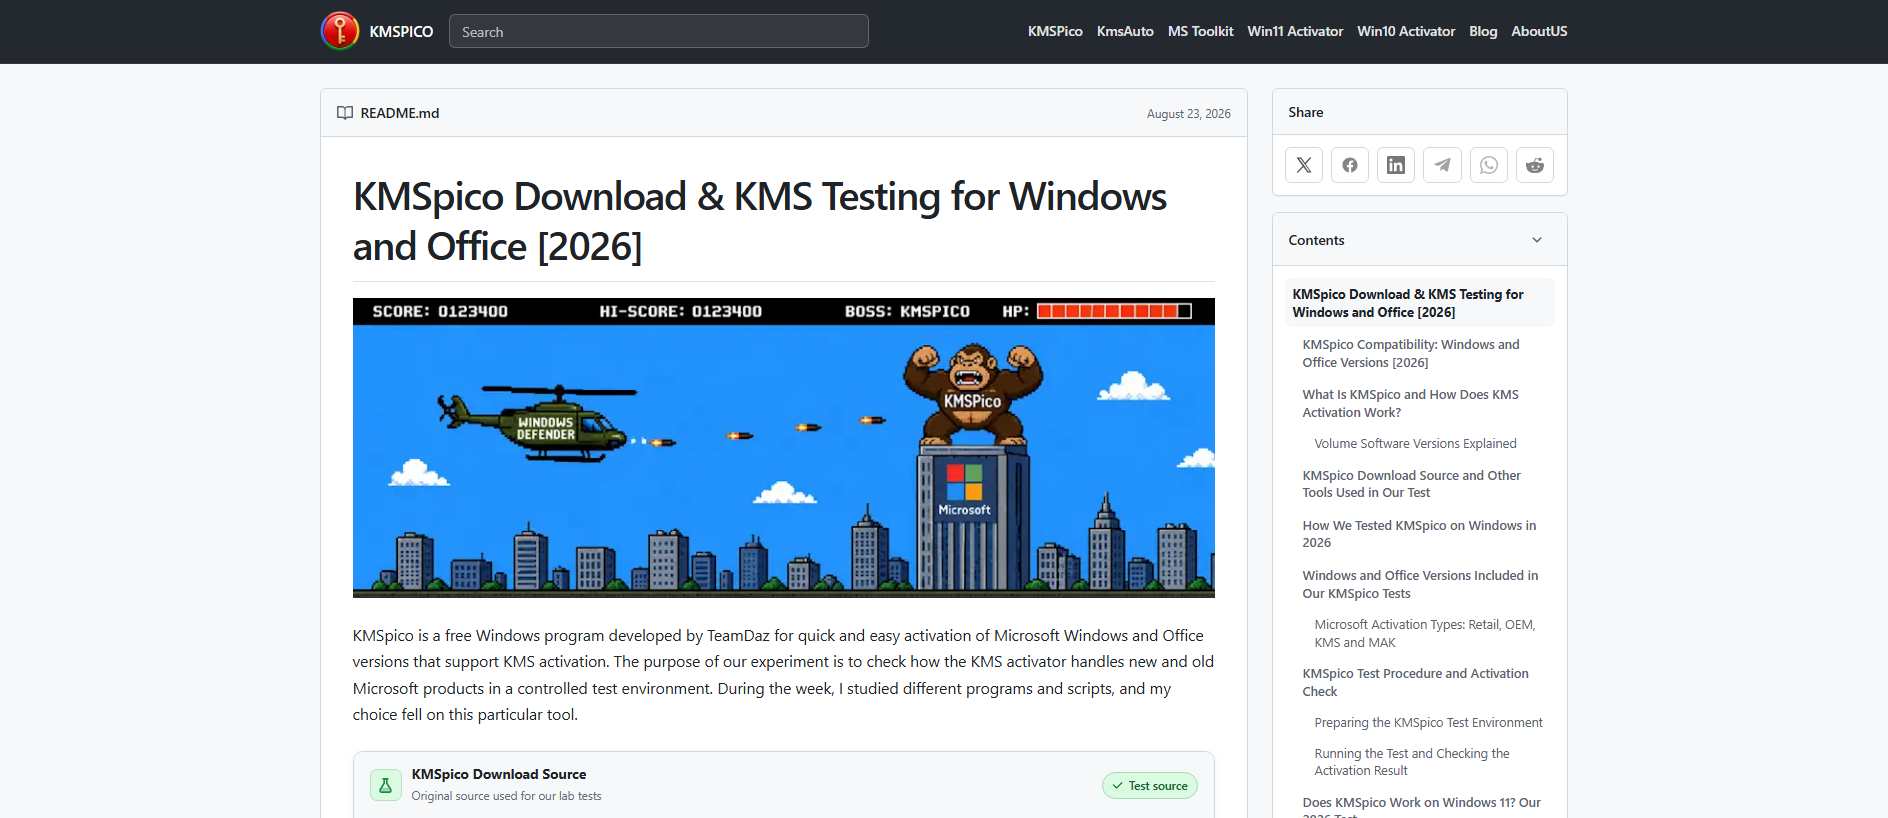Image resolution: width=1888 pixels, height=818 pixels.
Task: Focus the Search input field
Action: point(659,31)
